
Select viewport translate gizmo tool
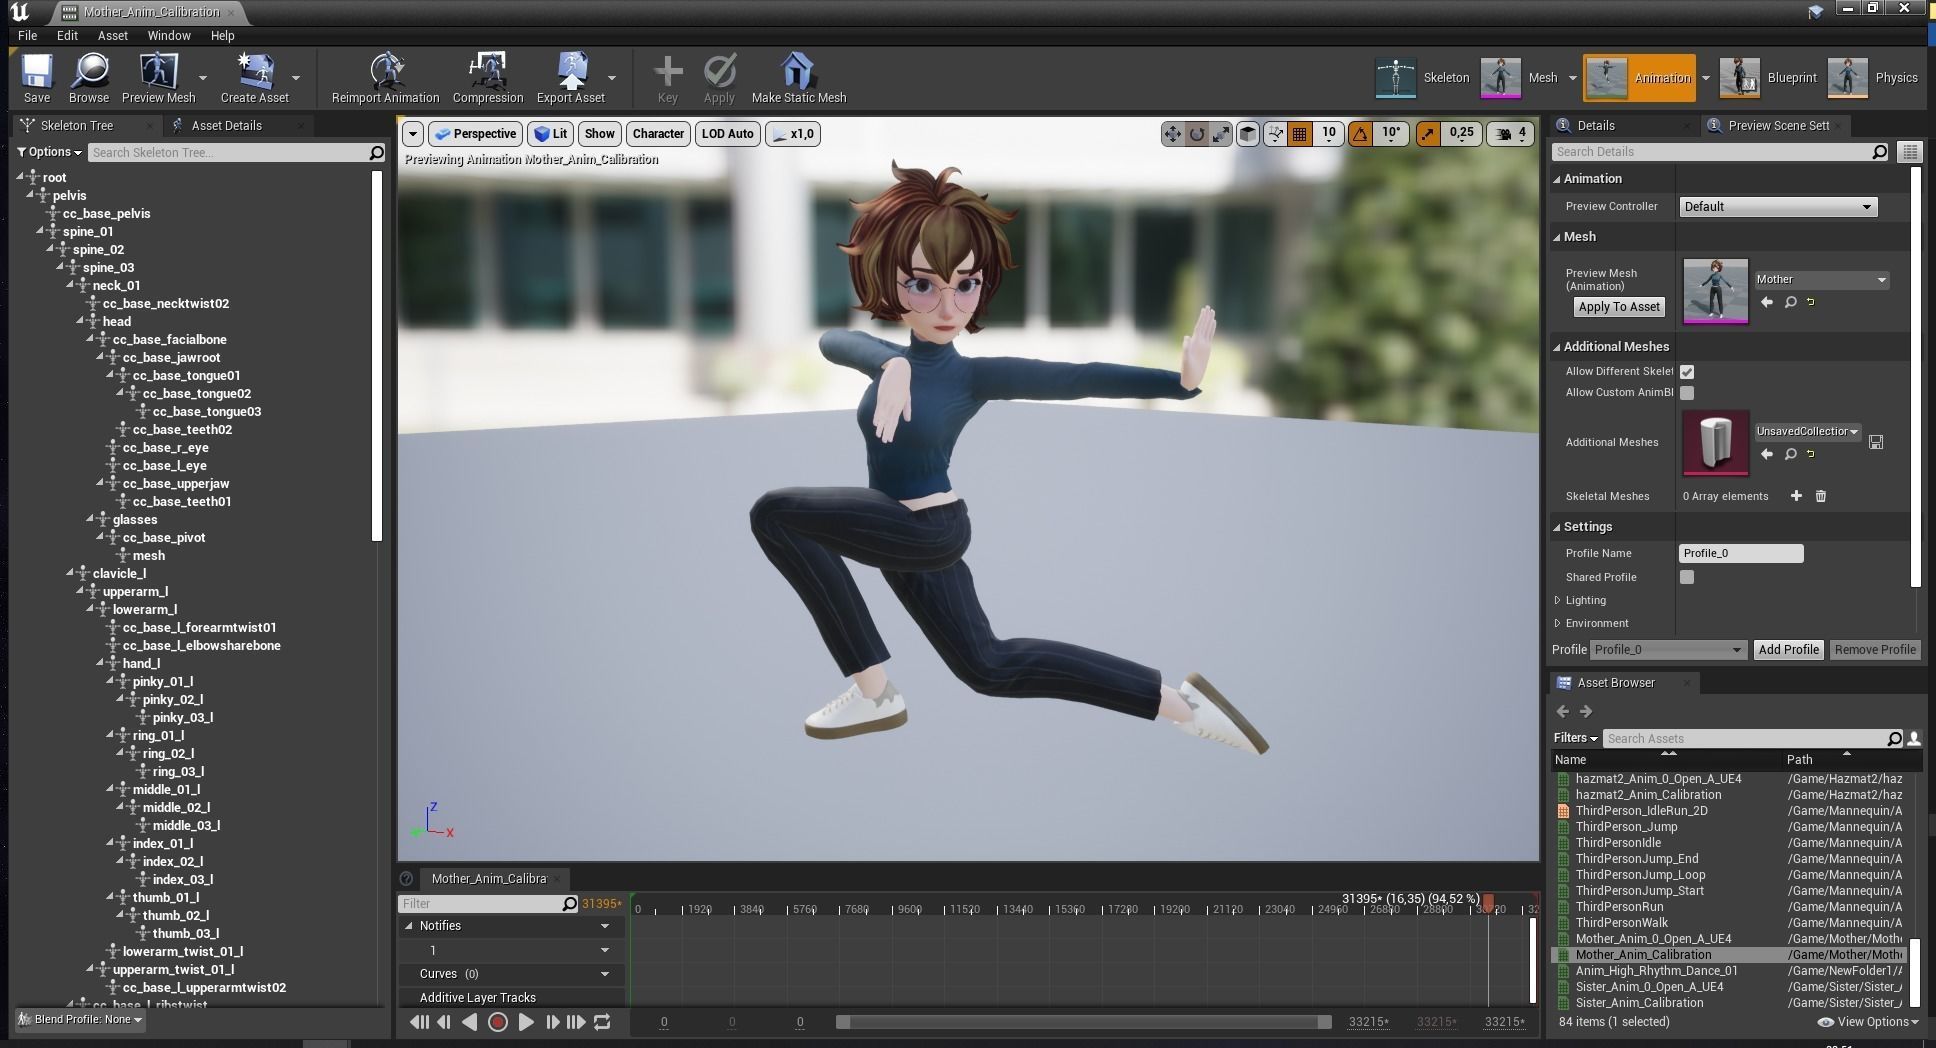point(1172,133)
